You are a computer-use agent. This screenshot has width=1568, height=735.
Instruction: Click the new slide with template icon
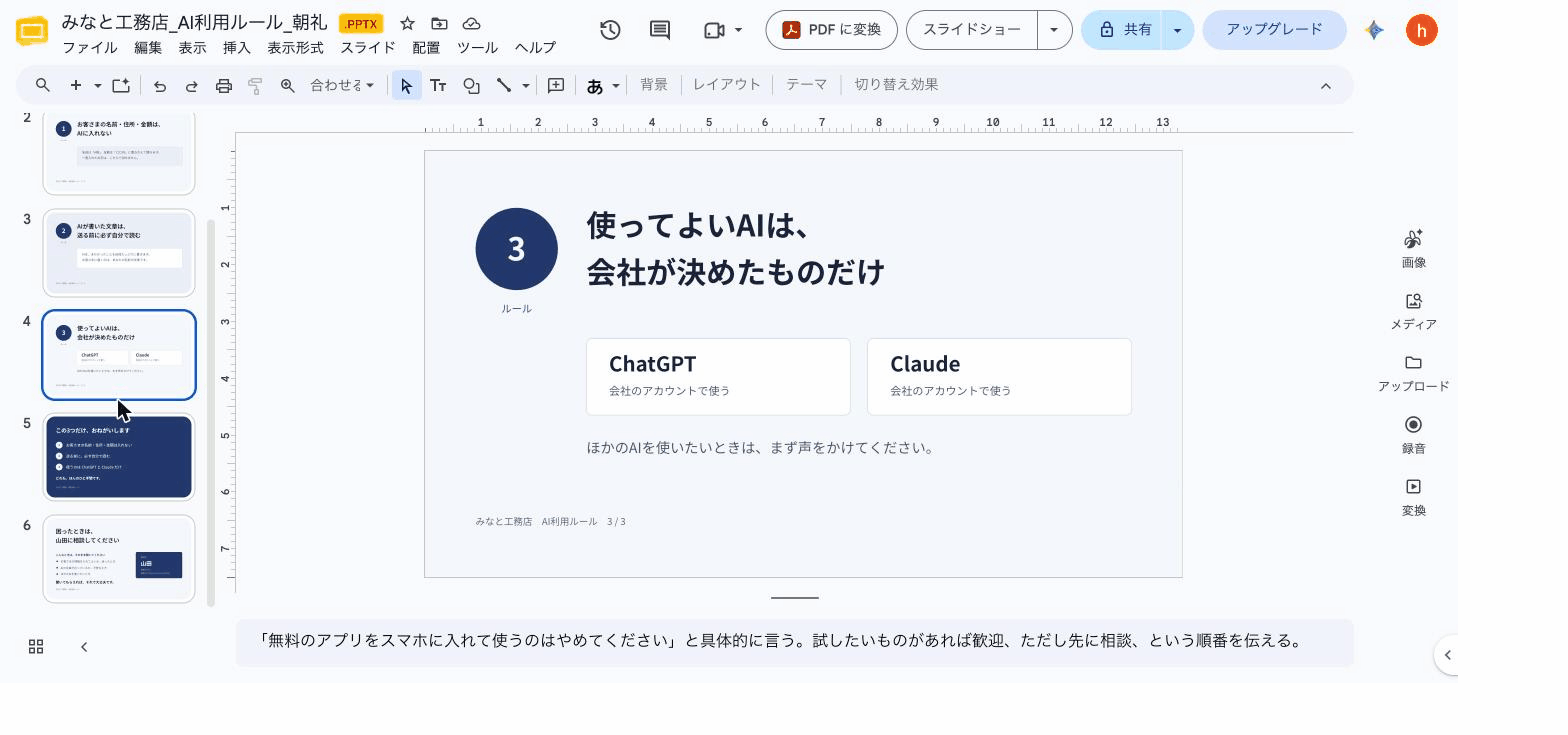point(121,85)
